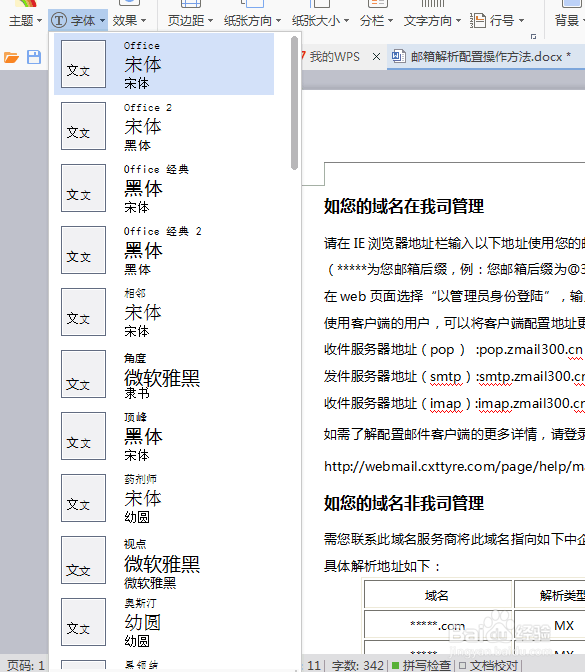585x672 pixels.
Task: Open the page setup dialog launcher
Action: click(534, 37)
